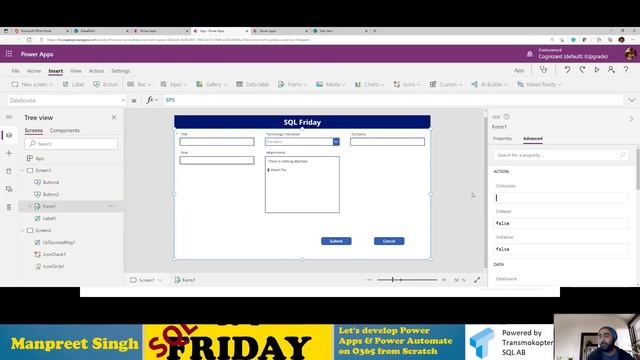Insert a Data table control
Viewport: 640px width, 360px height.
coord(252,84)
